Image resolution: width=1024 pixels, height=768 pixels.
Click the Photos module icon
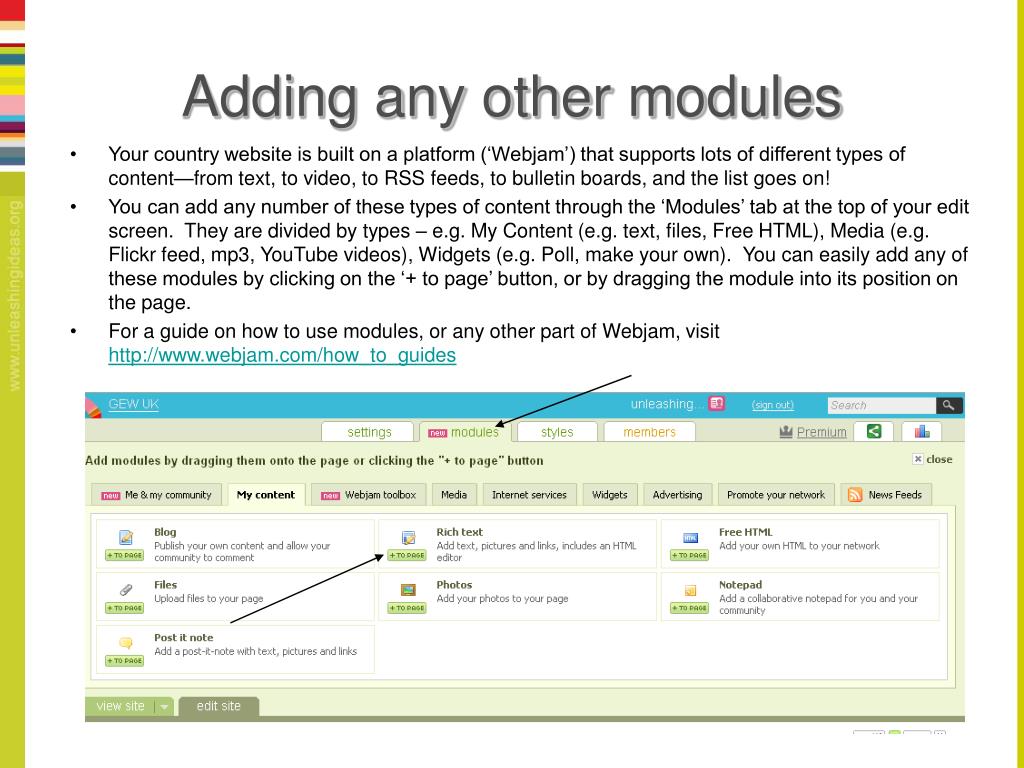[408, 590]
